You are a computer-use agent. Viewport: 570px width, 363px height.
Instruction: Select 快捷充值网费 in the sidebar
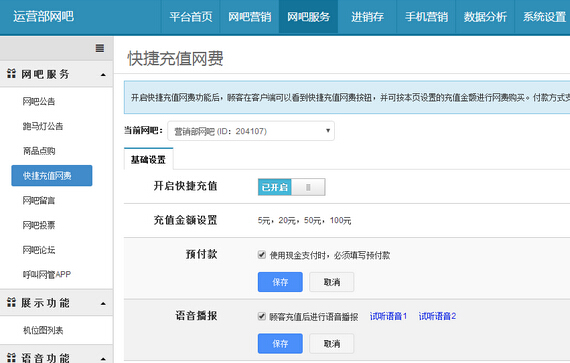click(52, 176)
